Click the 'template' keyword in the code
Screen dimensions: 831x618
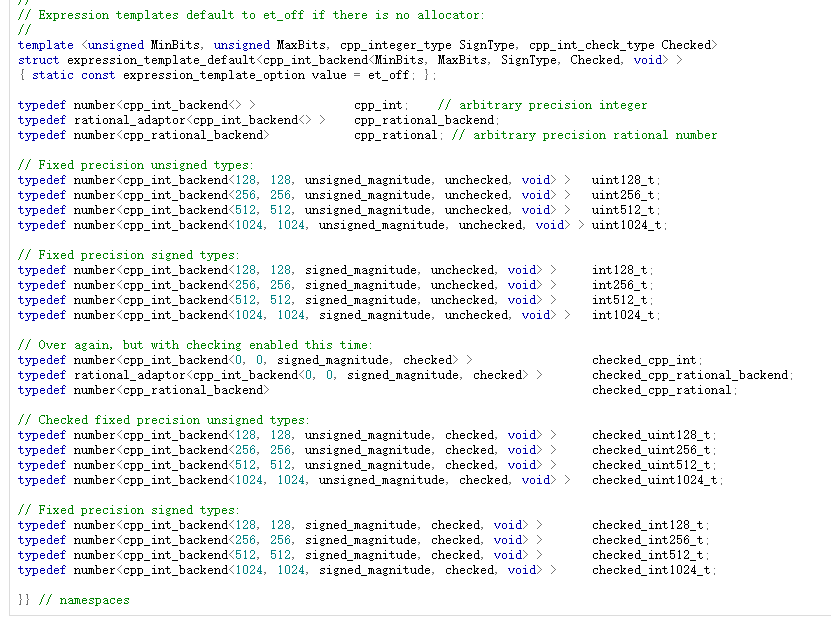(x=45, y=45)
